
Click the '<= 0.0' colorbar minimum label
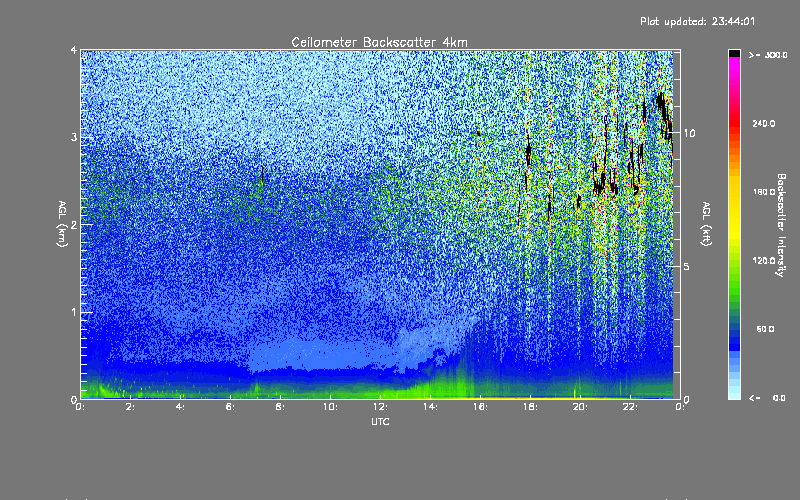767,398
